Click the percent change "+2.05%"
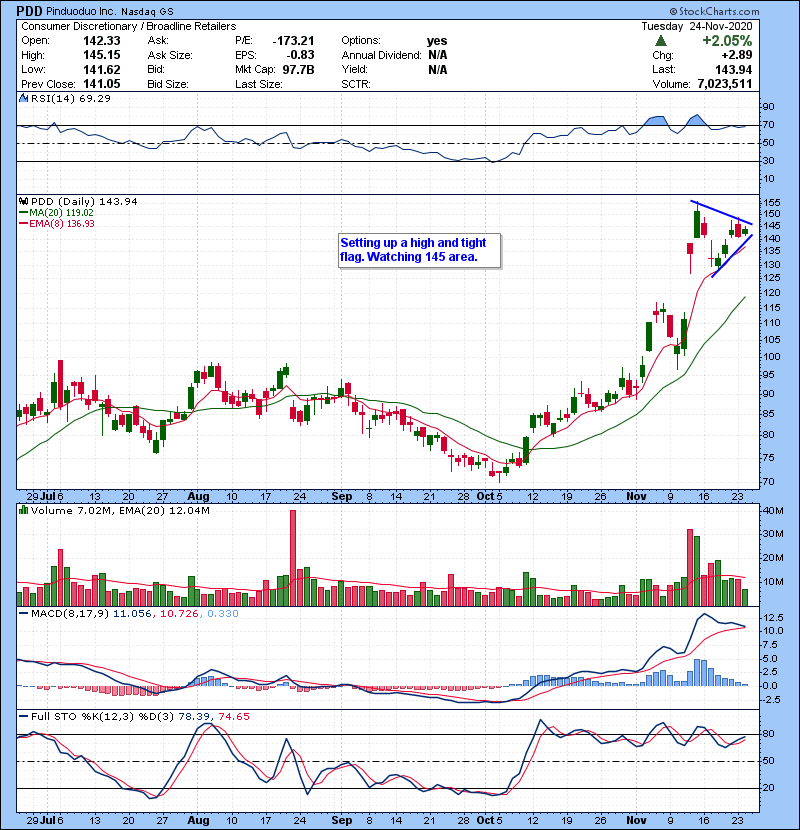The width and height of the screenshot is (800, 830). tap(727, 41)
